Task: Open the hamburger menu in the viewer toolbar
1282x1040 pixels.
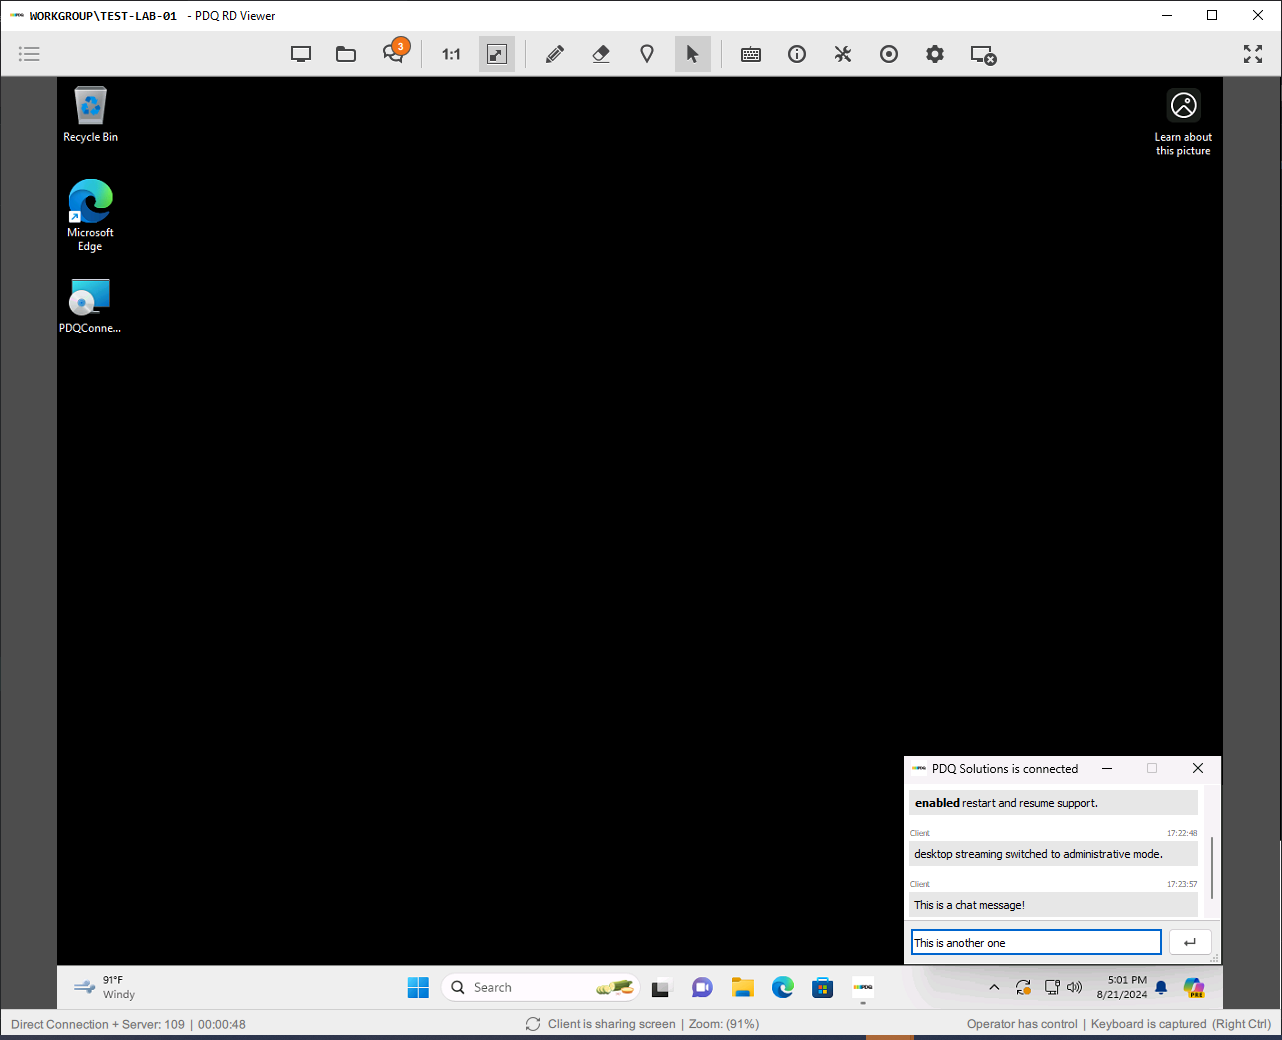Action: pos(29,54)
